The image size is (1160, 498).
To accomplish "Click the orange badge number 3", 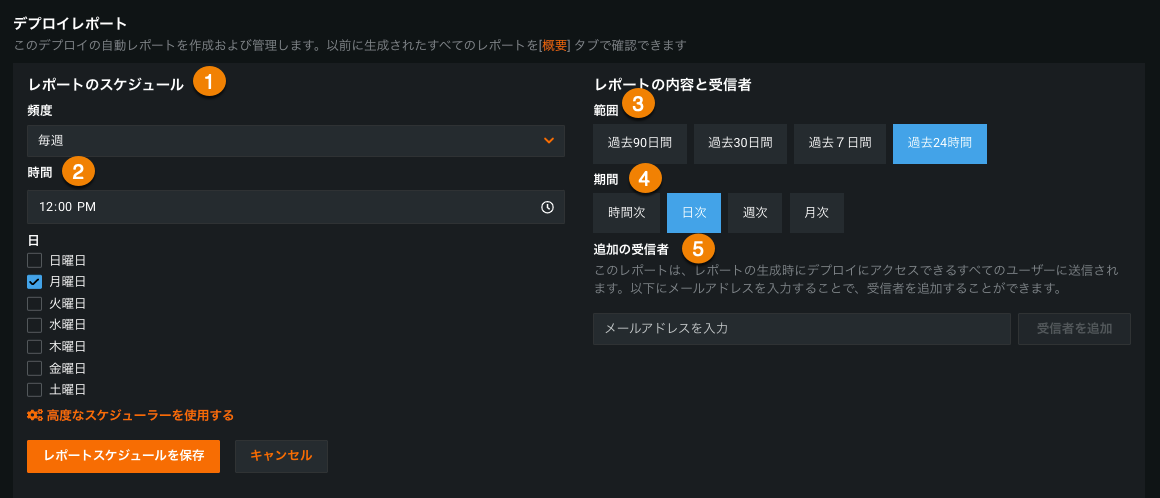I will (x=638, y=102).
